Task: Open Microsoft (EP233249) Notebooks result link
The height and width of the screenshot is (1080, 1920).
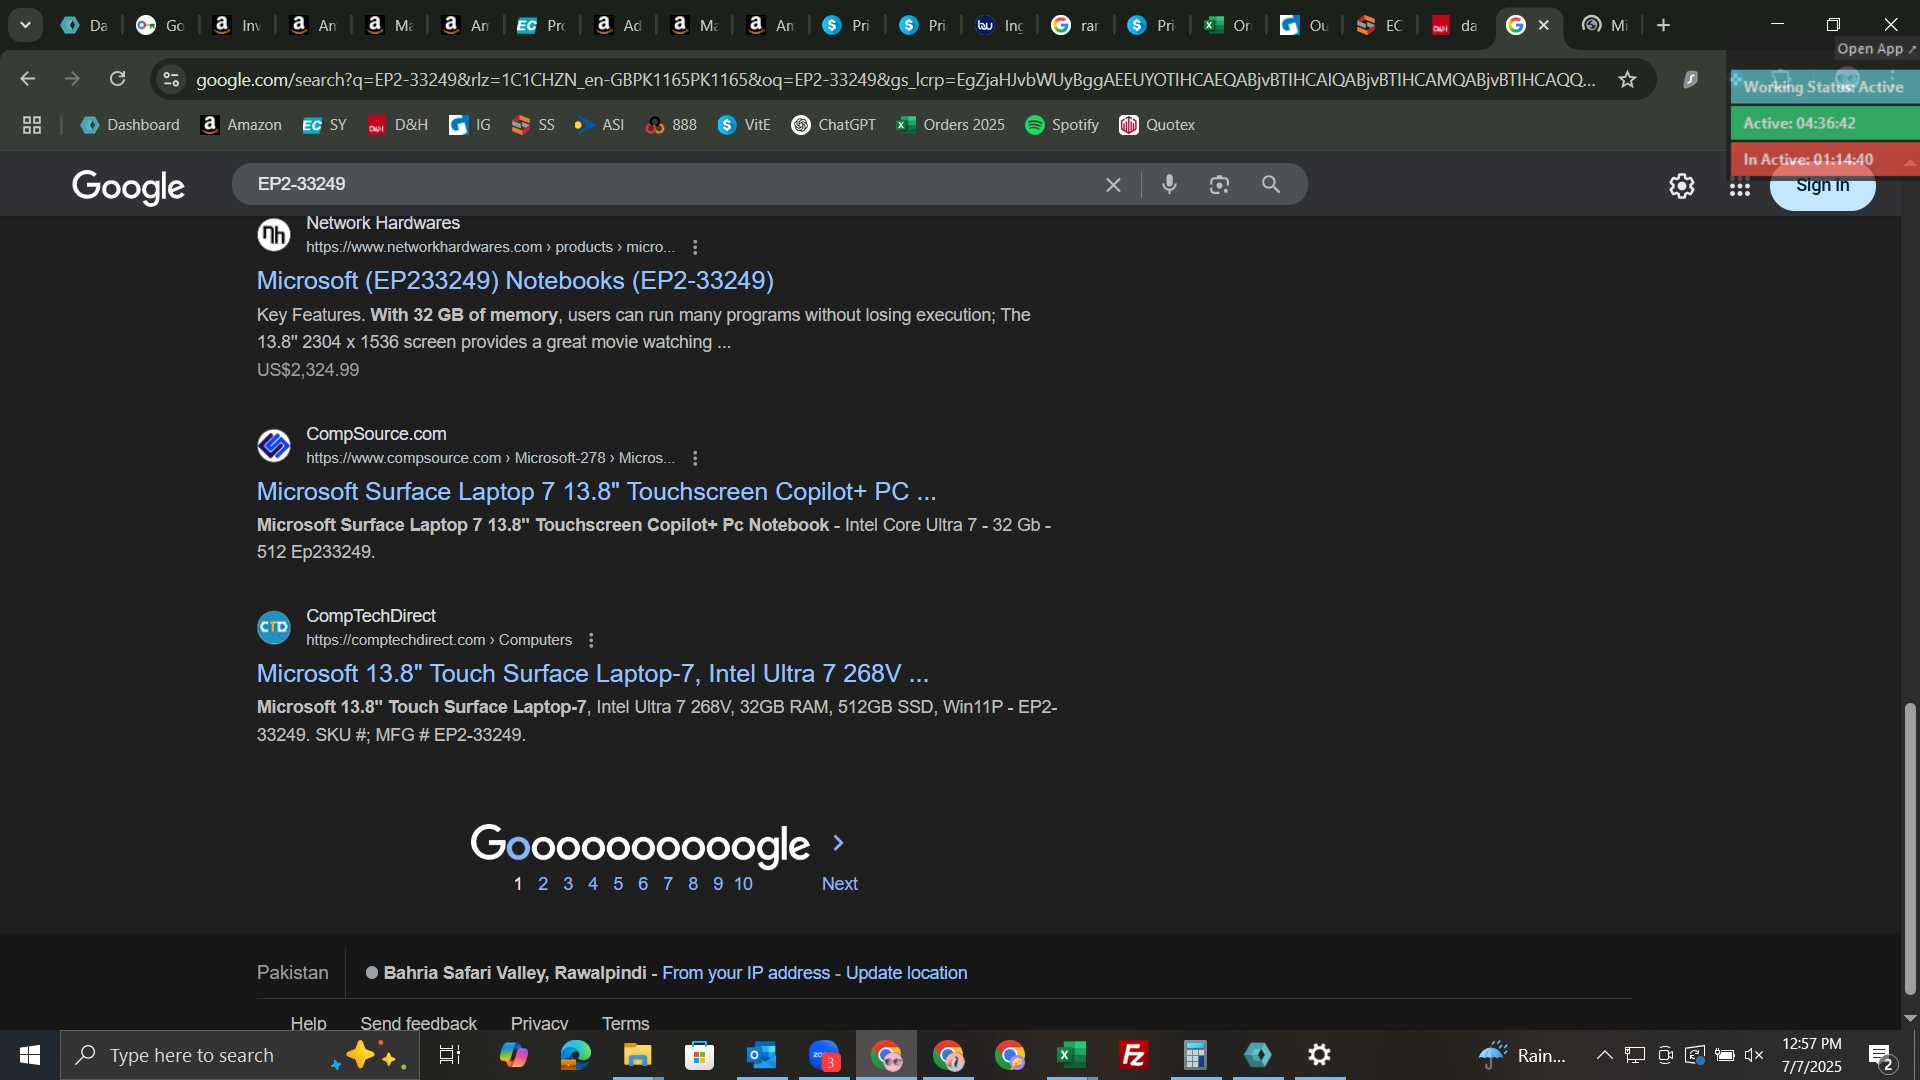Action: (515, 281)
